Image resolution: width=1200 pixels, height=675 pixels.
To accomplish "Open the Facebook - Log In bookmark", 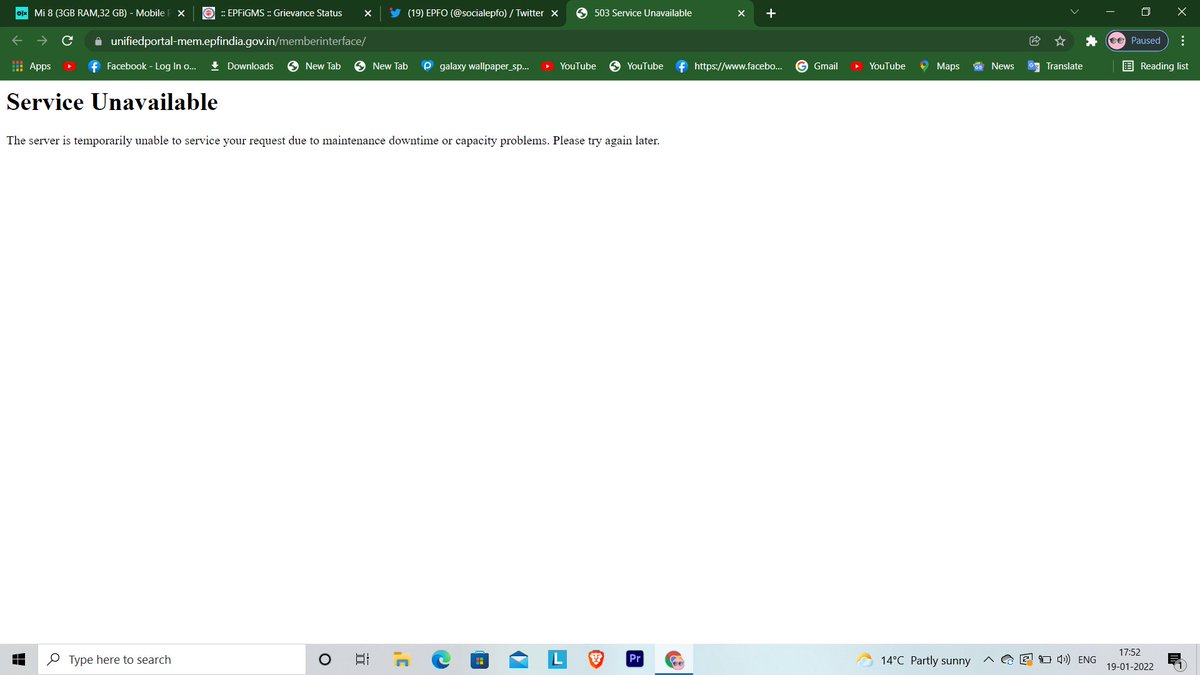I will coord(142,66).
